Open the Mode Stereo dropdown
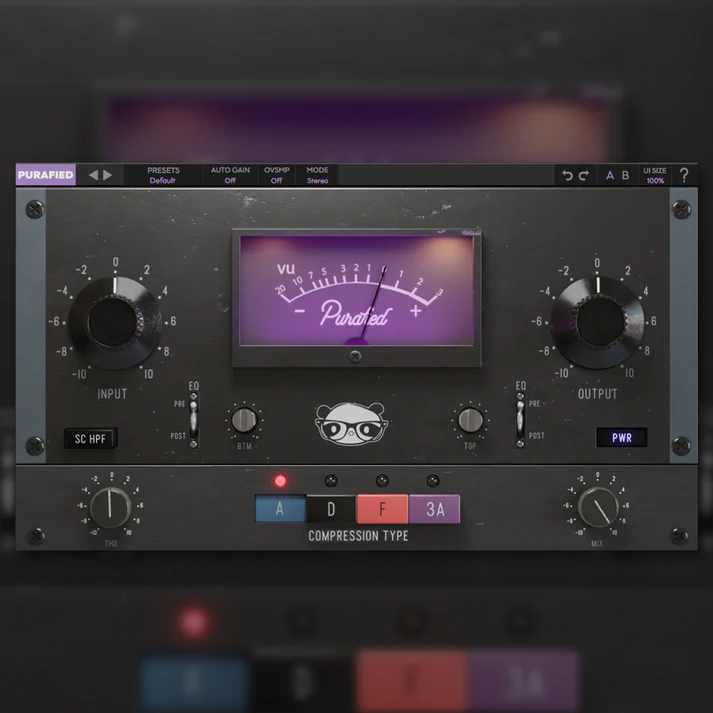This screenshot has width=713, height=713. [x=317, y=175]
